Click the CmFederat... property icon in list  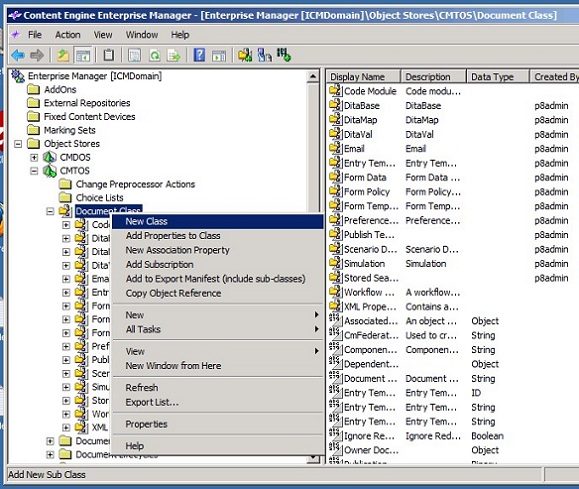335,334
